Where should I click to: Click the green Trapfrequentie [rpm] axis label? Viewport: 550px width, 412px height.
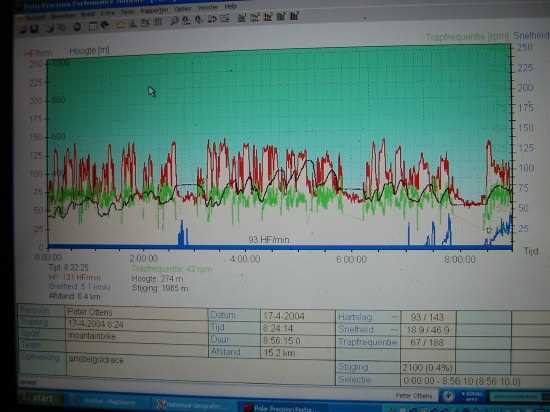click(467, 37)
